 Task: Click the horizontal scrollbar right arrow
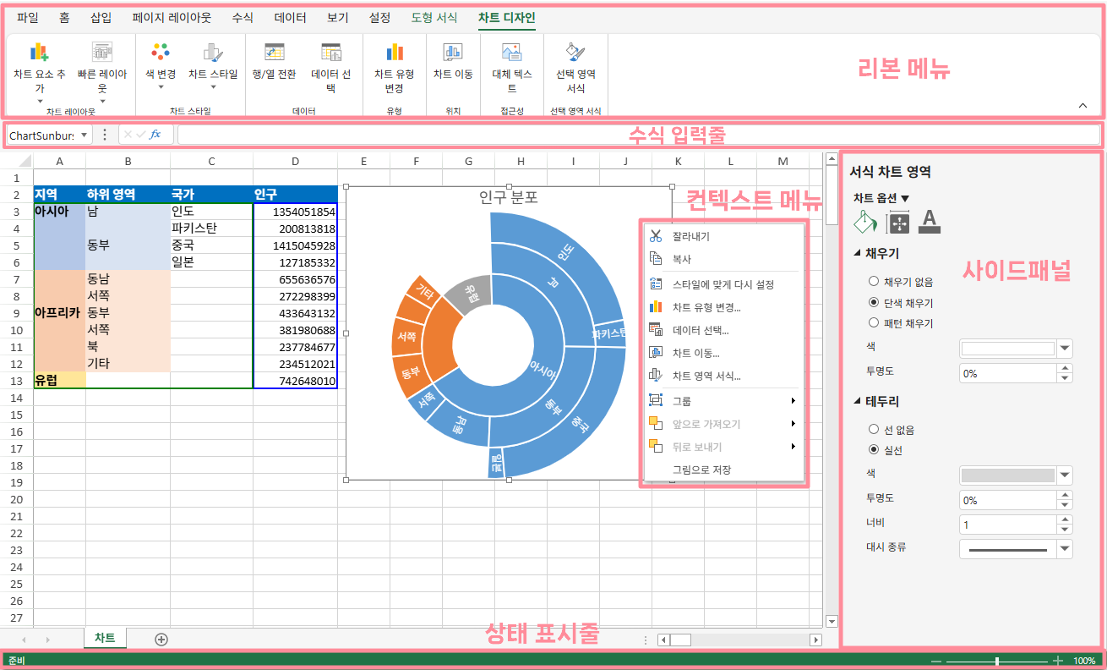pyautogui.click(x=816, y=640)
